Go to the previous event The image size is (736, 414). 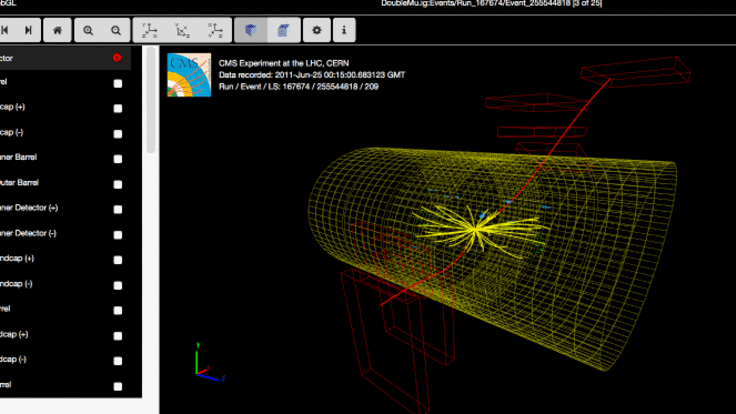click(x=5, y=30)
